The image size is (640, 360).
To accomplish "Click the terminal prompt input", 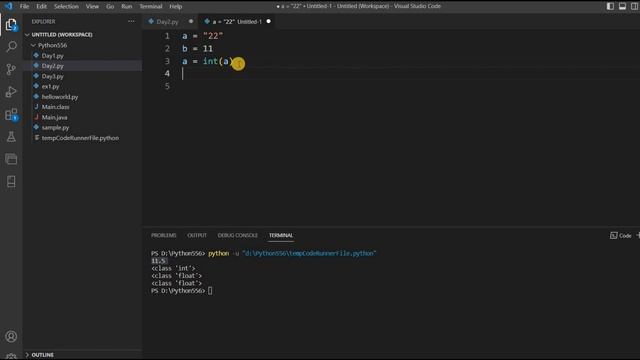I will point(210,291).
